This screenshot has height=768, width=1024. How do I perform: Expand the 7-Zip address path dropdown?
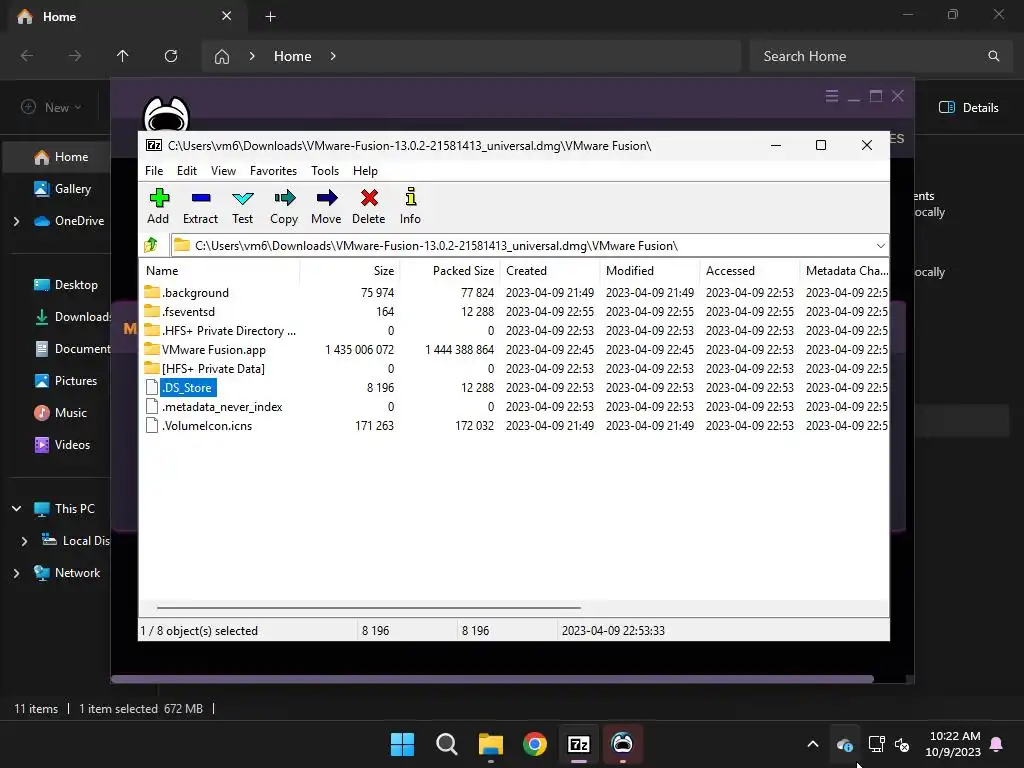(880, 246)
